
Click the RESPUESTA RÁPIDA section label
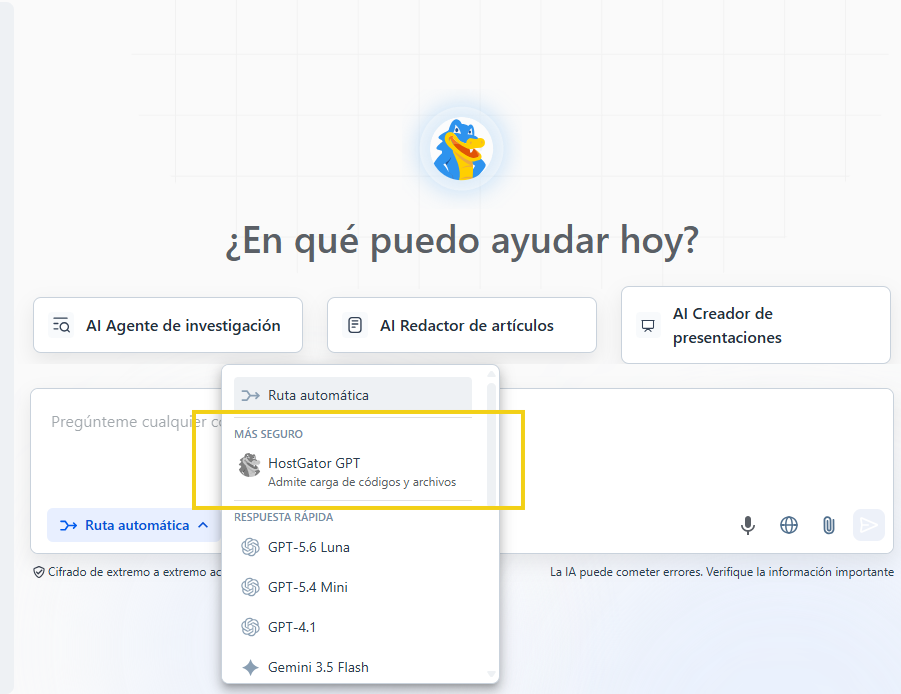click(x=283, y=517)
